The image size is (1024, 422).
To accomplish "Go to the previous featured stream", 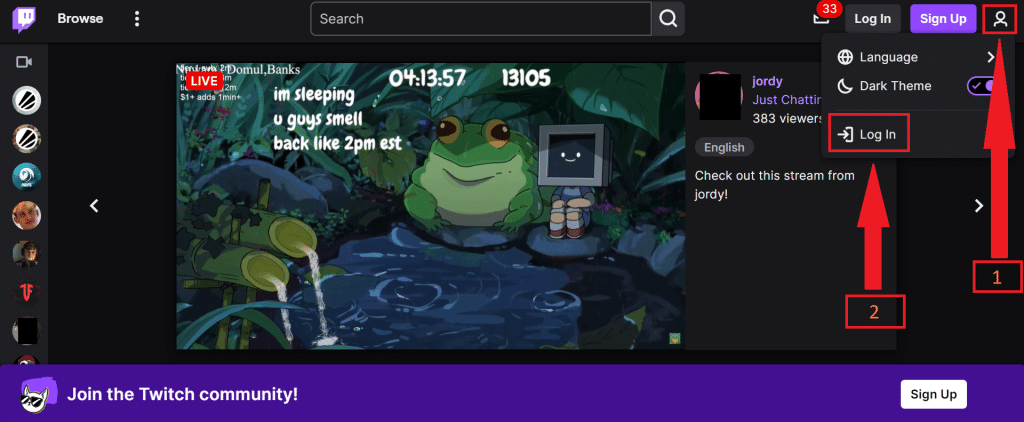I will [94, 205].
